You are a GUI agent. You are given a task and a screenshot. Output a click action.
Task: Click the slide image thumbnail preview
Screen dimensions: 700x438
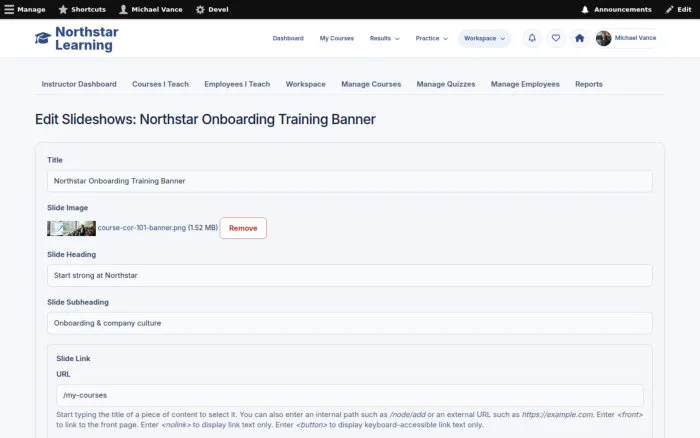click(x=71, y=228)
